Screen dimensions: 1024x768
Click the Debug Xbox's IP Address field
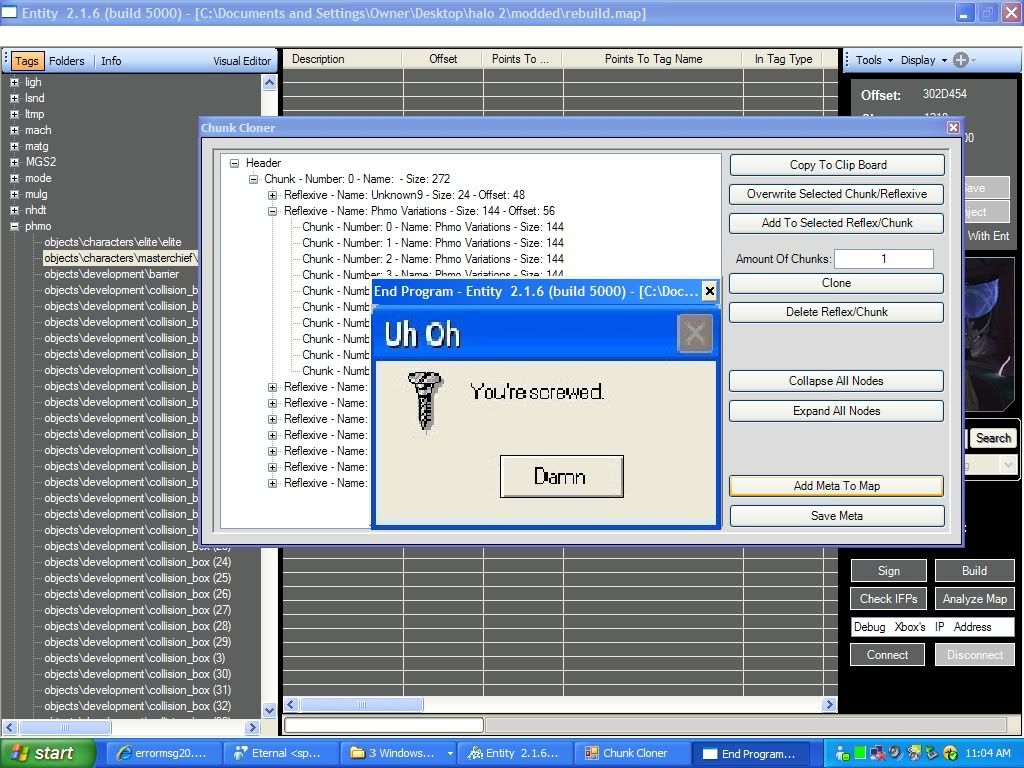[933, 627]
